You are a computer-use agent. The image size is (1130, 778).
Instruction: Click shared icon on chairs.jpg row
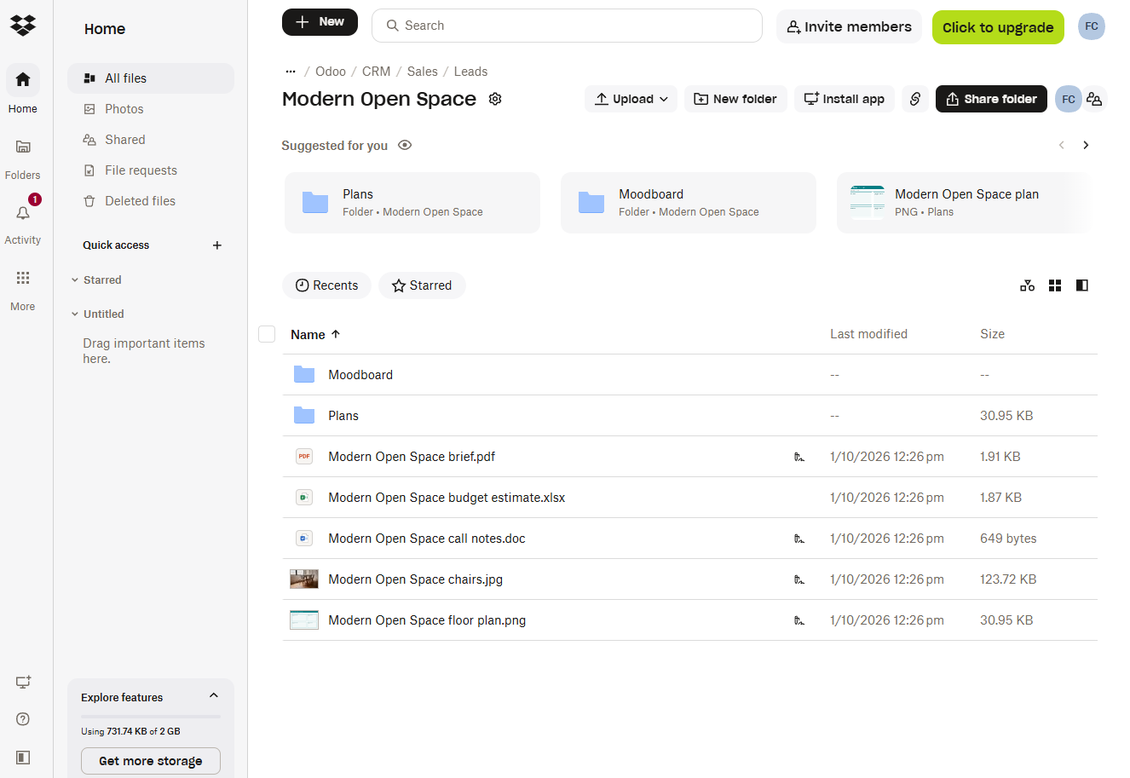click(799, 580)
